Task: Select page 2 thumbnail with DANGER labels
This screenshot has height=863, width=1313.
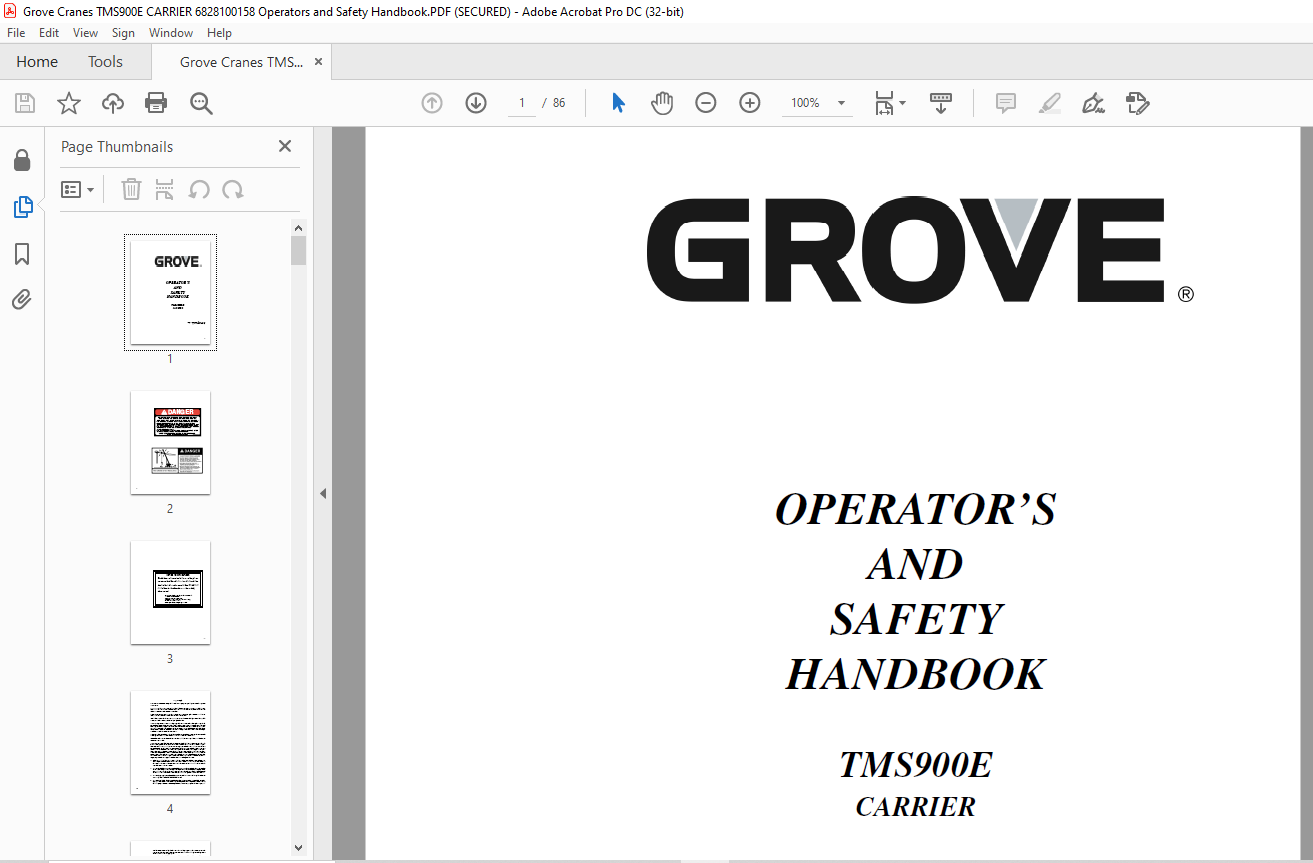Action: click(170, 442)
